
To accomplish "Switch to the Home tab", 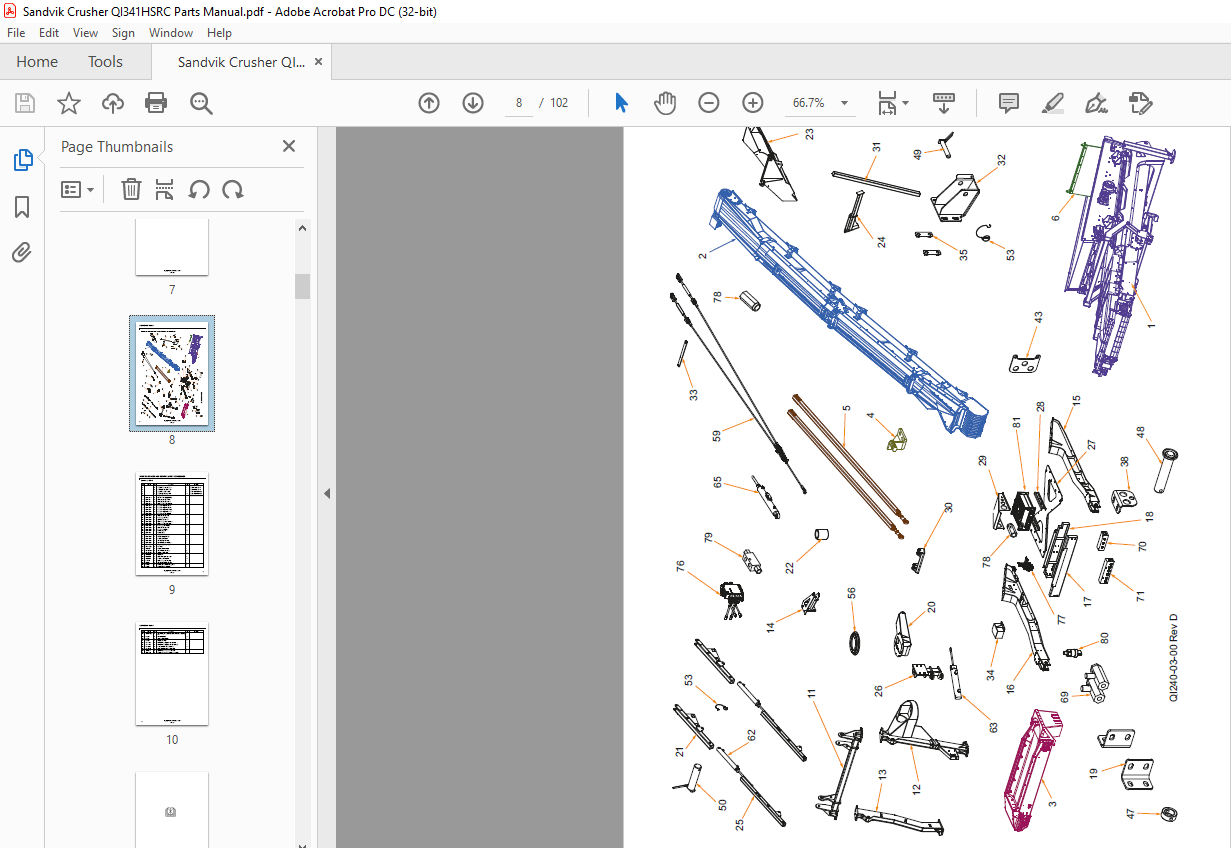I will tap(37, 62).
